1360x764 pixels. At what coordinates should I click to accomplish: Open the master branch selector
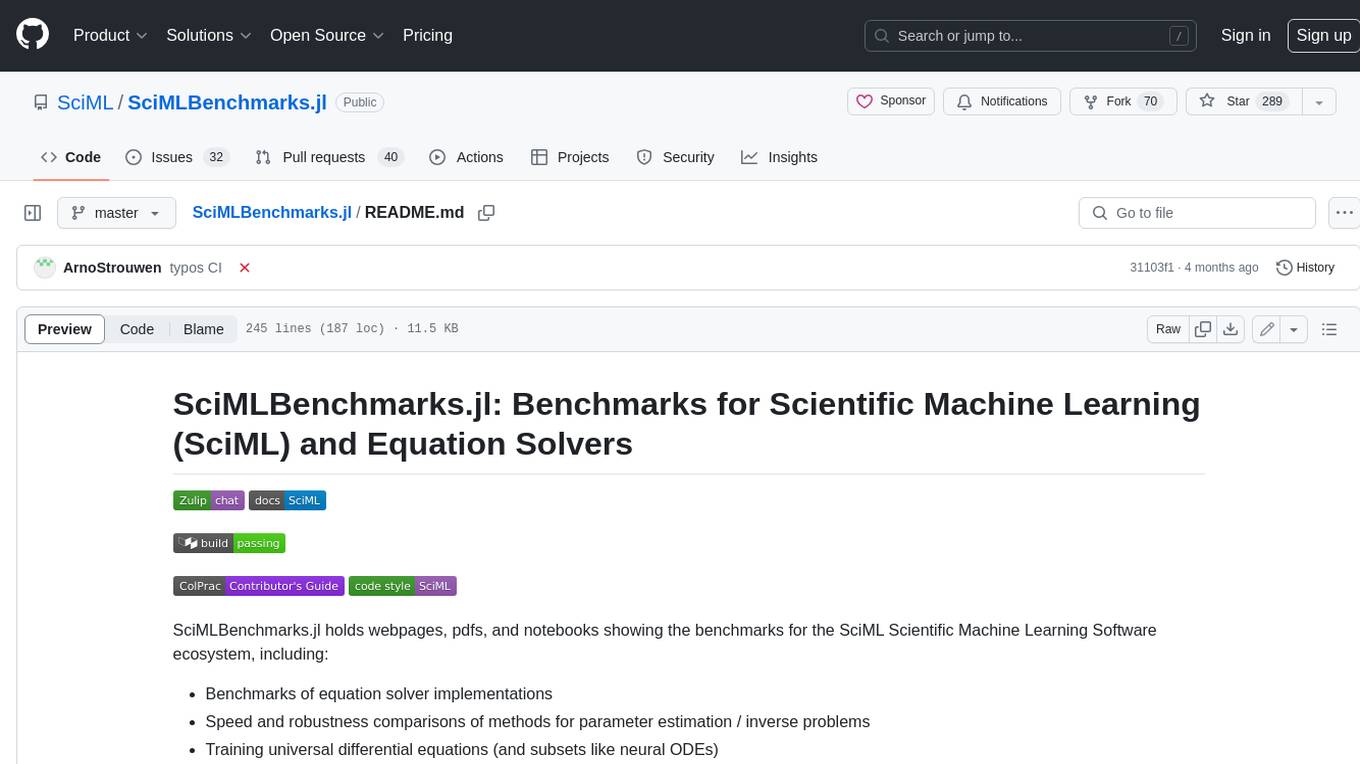pos(116,213)
